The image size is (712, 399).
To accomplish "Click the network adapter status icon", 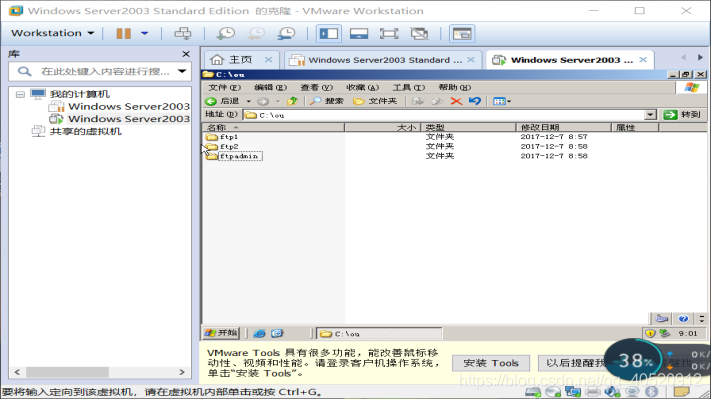I will [x=573, y=392].
